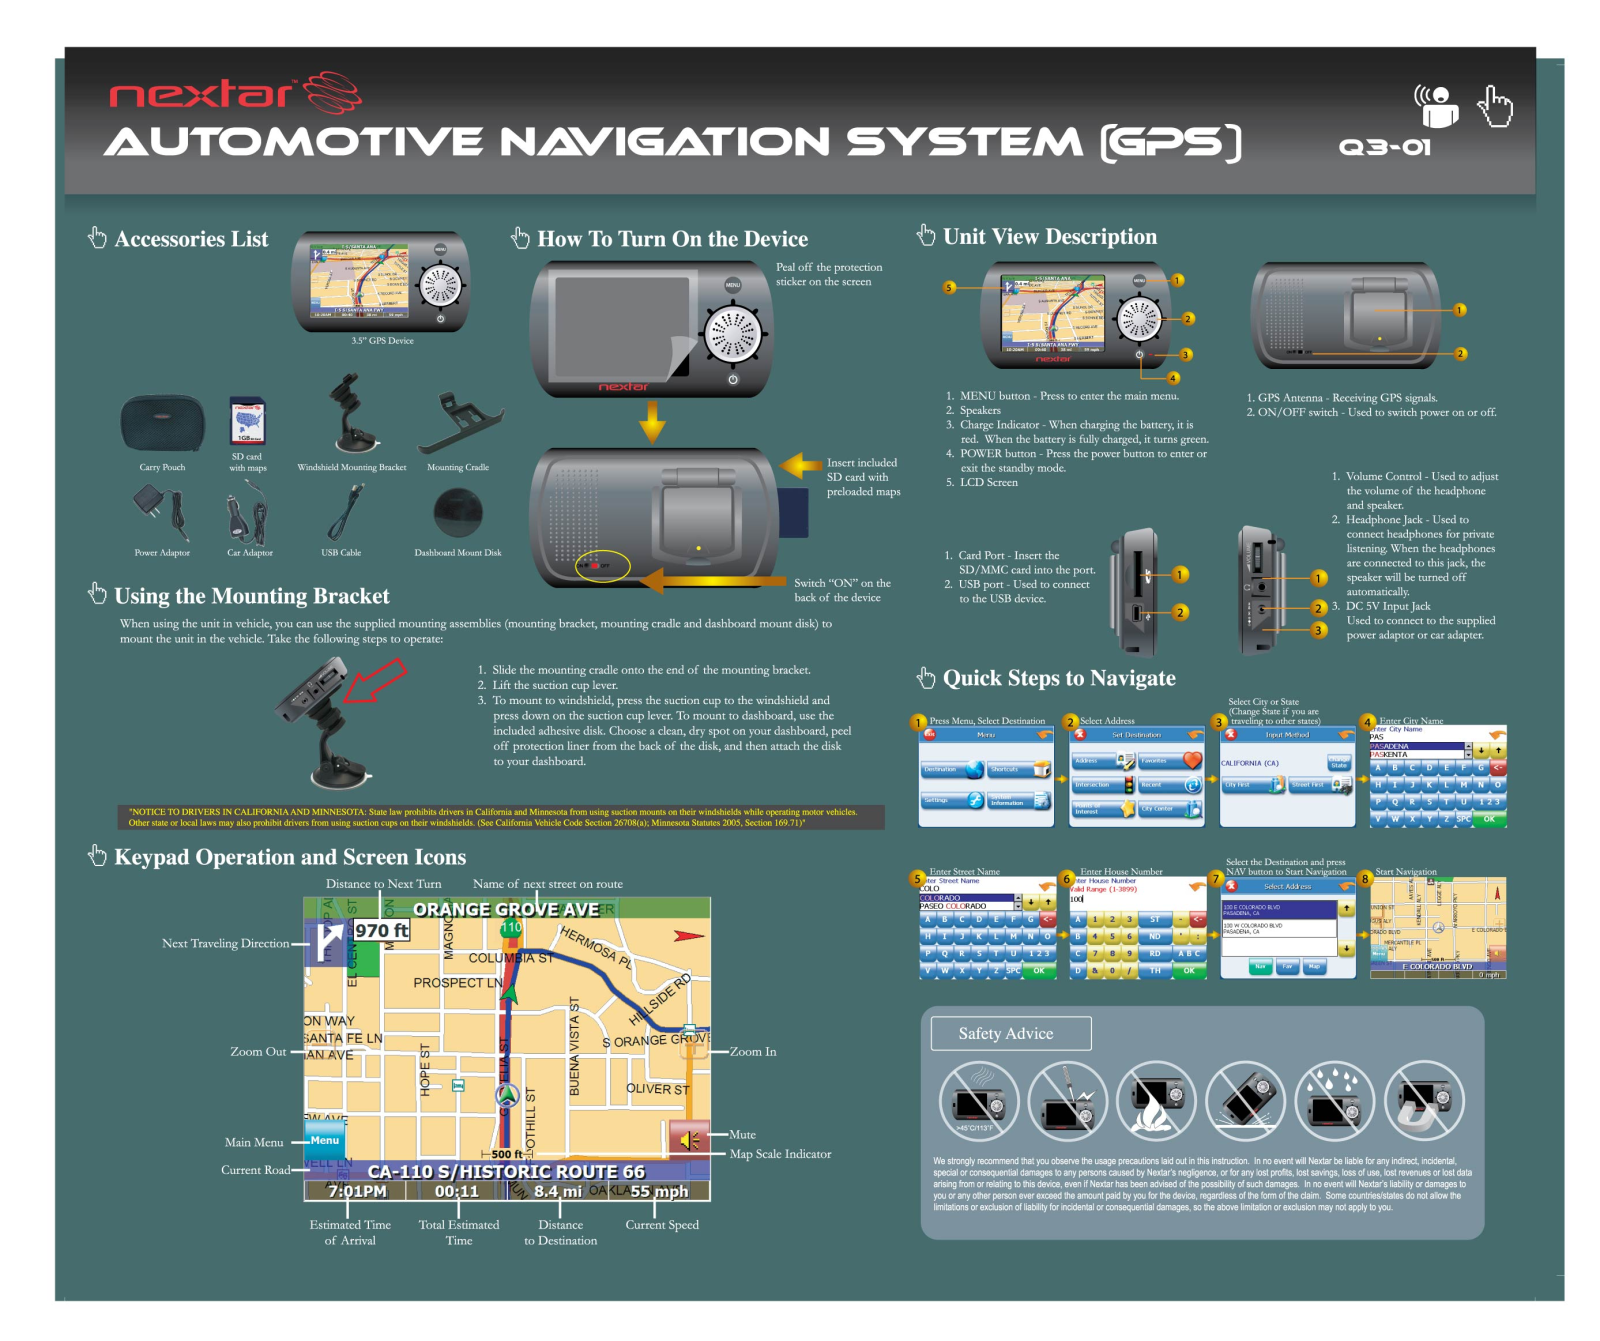Select the 100 E COLORADO BLVD entry
The image size is (1600, 1341).
(1279, 910)
